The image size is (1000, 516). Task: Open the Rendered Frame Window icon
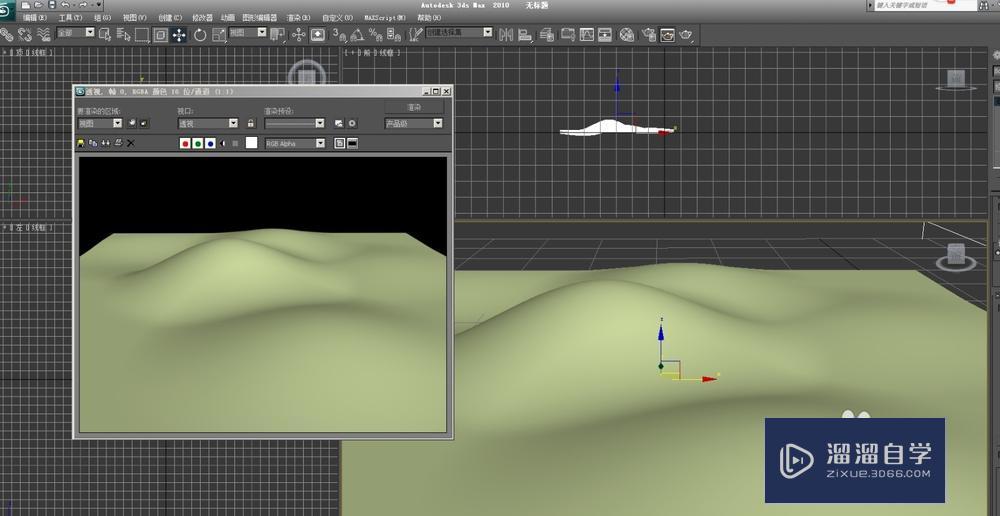click(x=667, y=34)
